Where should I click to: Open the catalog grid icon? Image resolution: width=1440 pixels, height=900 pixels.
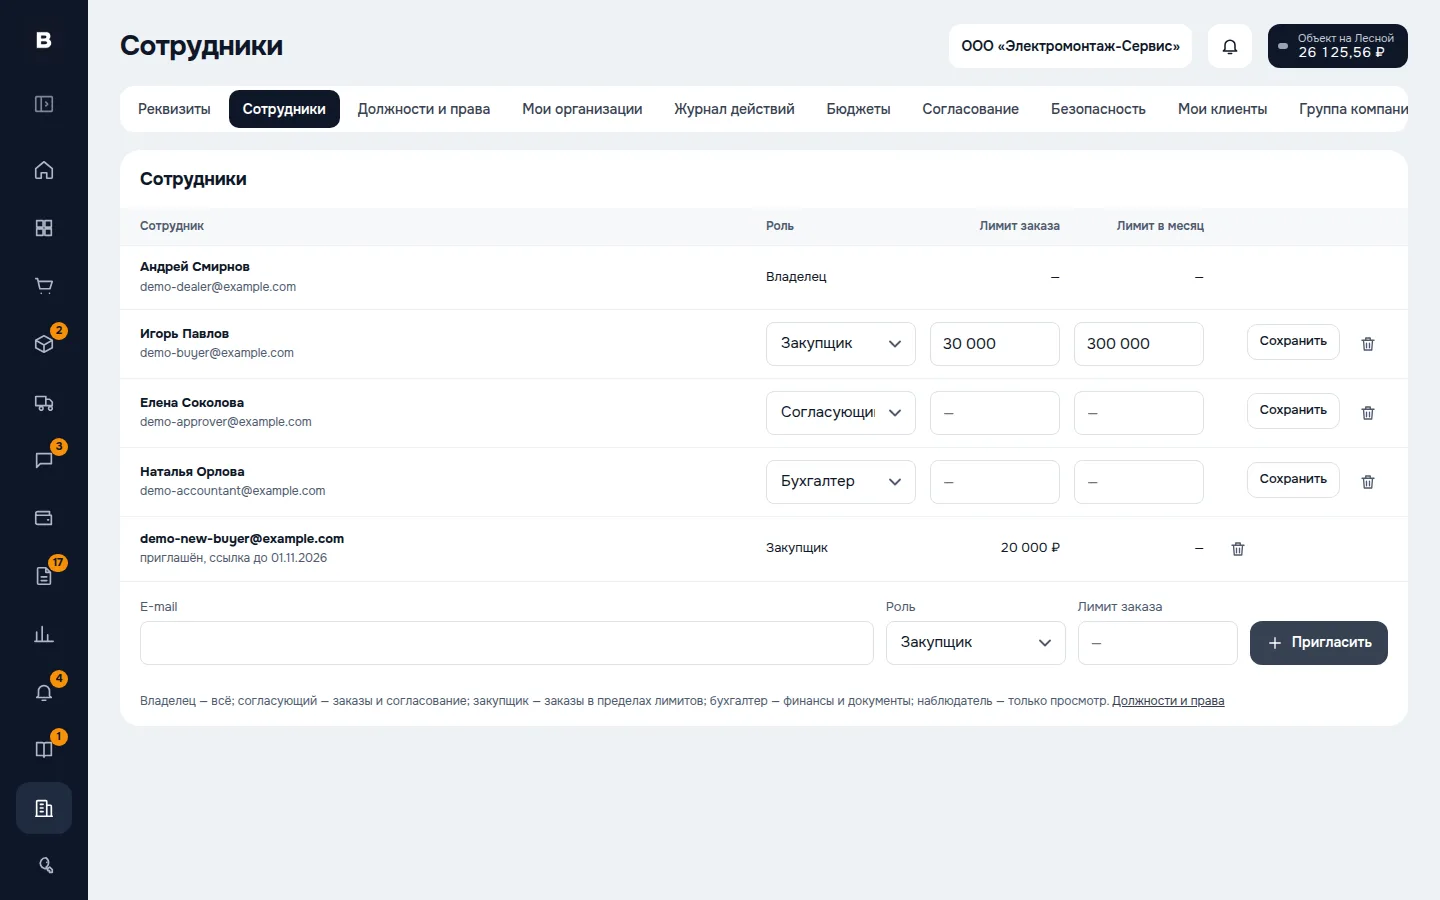coord(44,228)
